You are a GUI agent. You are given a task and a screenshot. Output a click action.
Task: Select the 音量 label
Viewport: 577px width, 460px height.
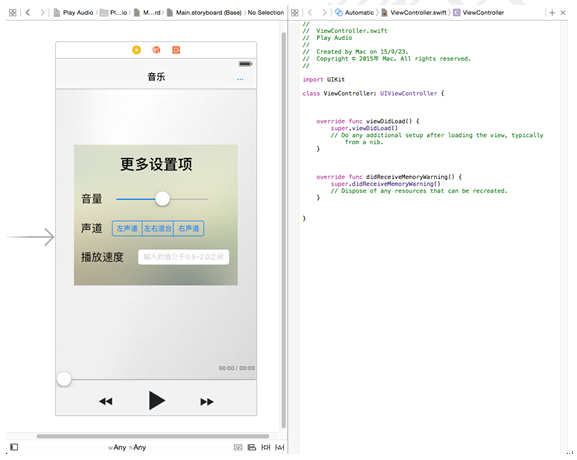point(92,199)
